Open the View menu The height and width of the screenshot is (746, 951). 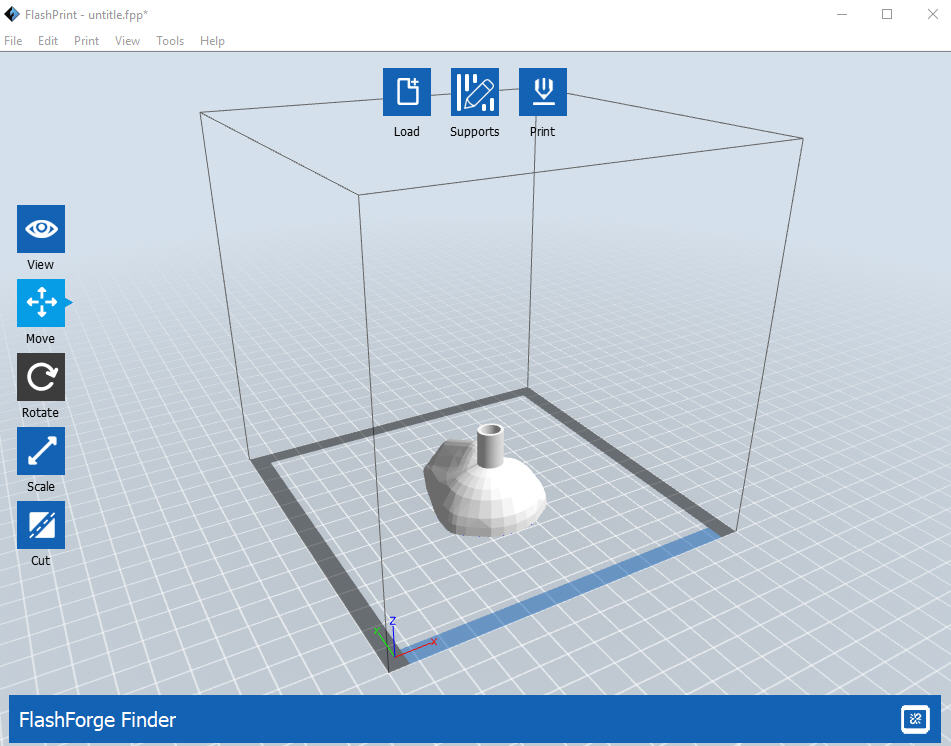tap(127, 41)
